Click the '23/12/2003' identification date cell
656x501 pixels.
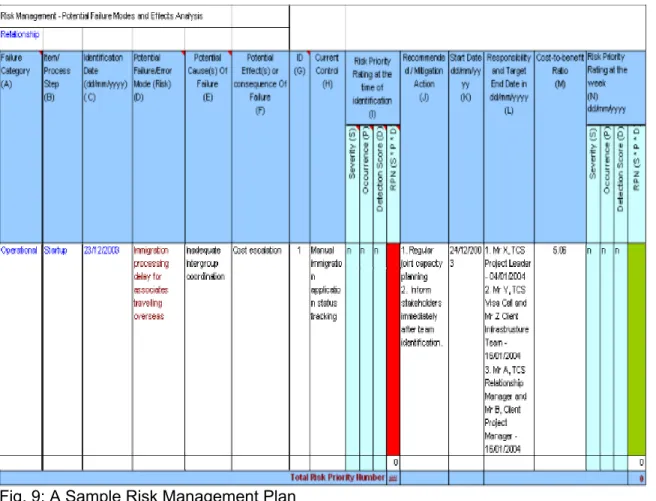click(108, 349)
